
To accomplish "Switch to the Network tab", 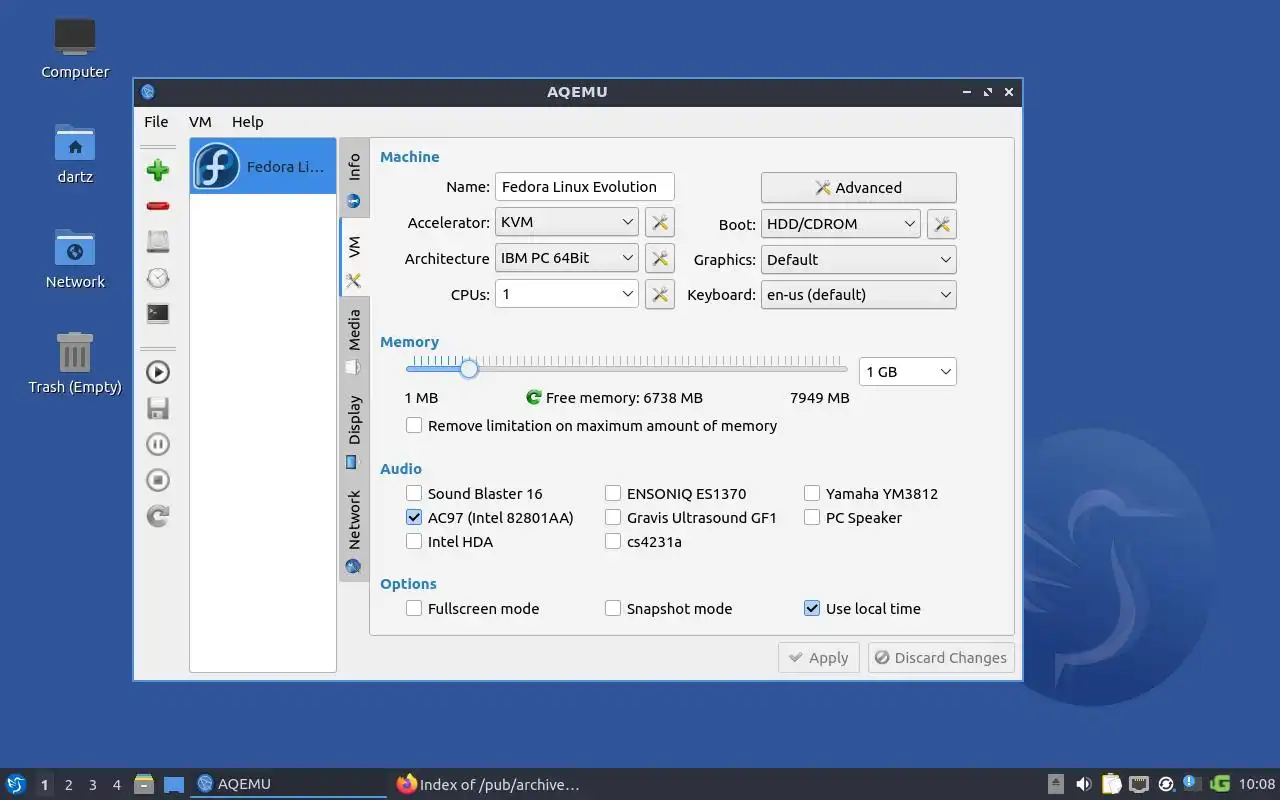I will coord(354,530).
